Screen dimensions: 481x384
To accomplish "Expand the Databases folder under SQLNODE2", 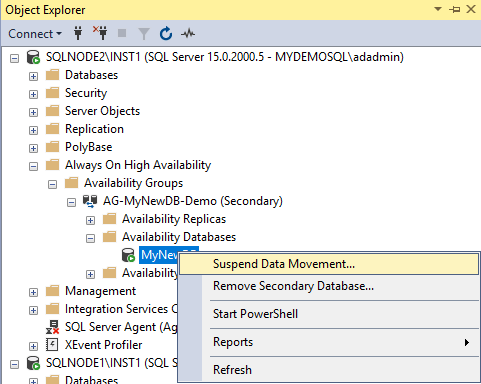I will coord(33,76).
